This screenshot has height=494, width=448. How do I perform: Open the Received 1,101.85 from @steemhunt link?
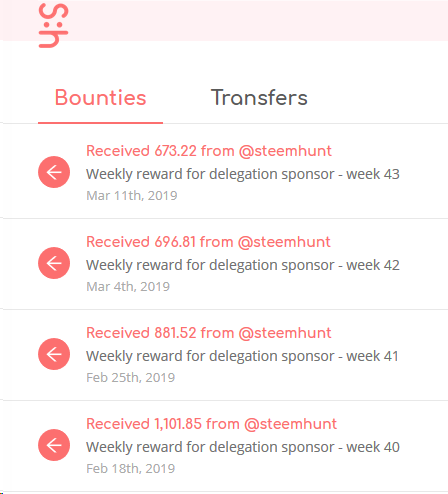coord(211,424)
